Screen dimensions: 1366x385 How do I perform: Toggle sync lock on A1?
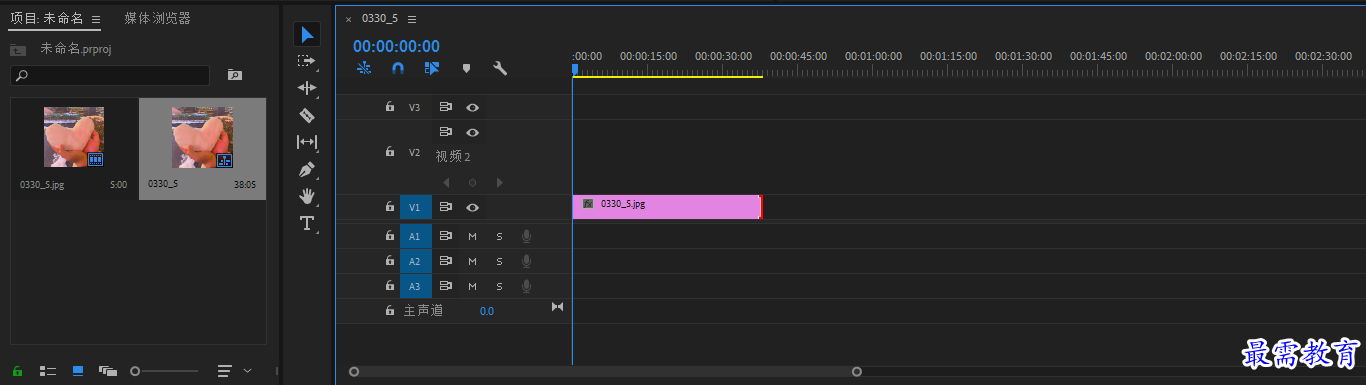point(446,236)
